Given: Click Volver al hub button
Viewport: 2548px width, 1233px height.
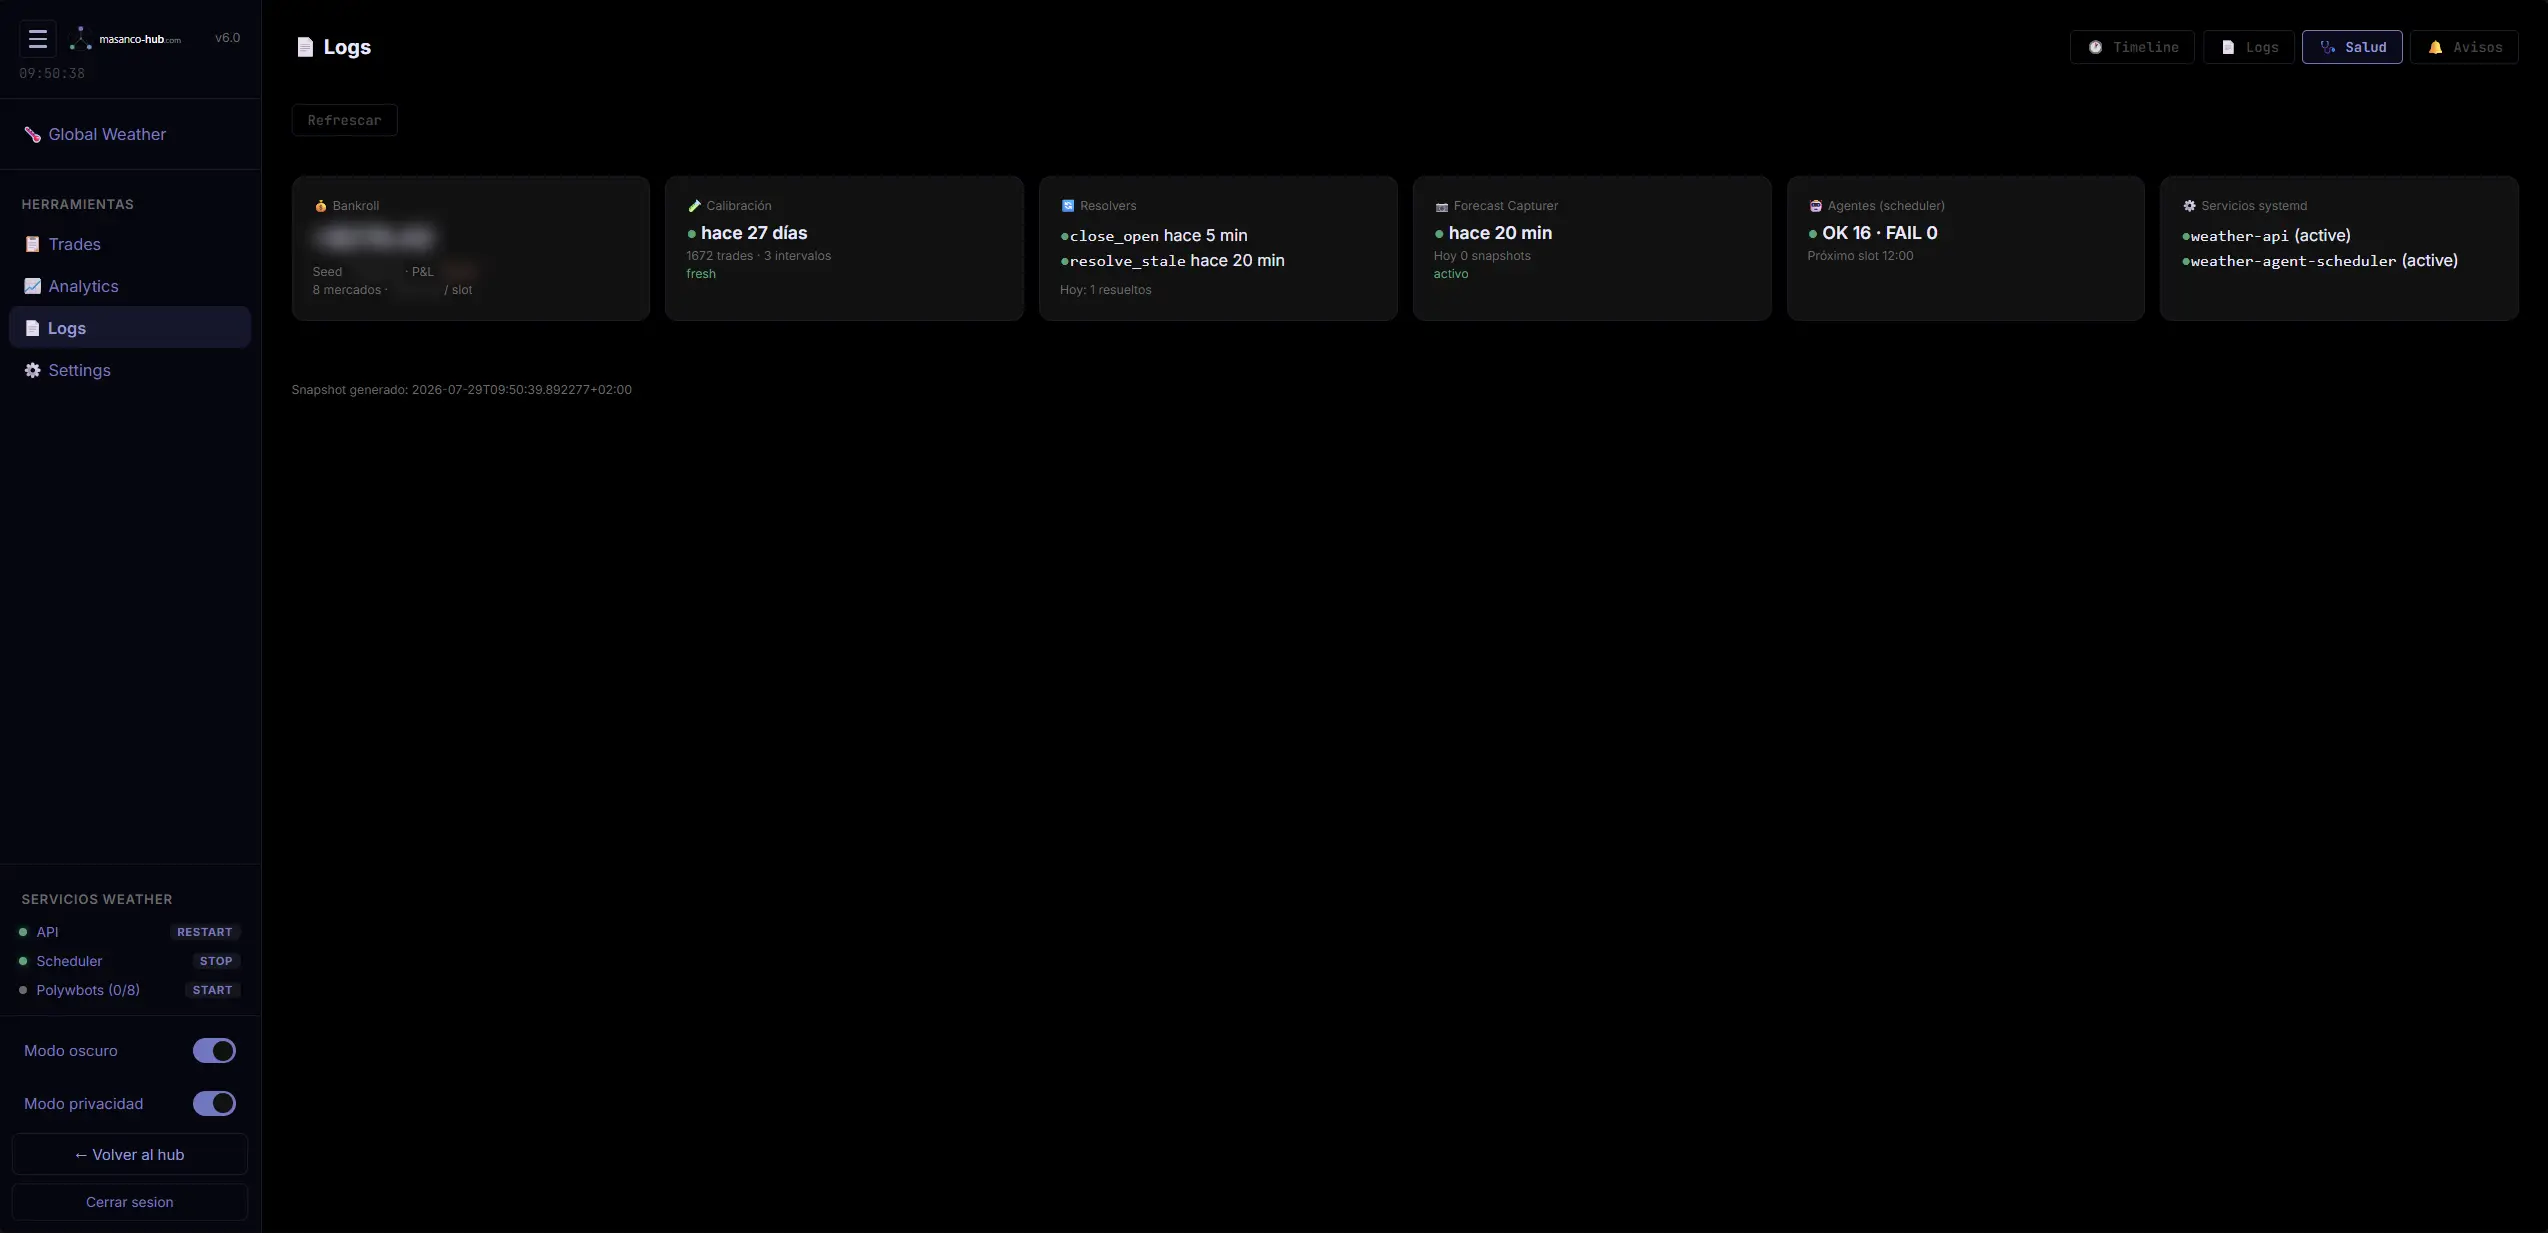Looking at the screenshot, I should click(x=130, y=1154).
